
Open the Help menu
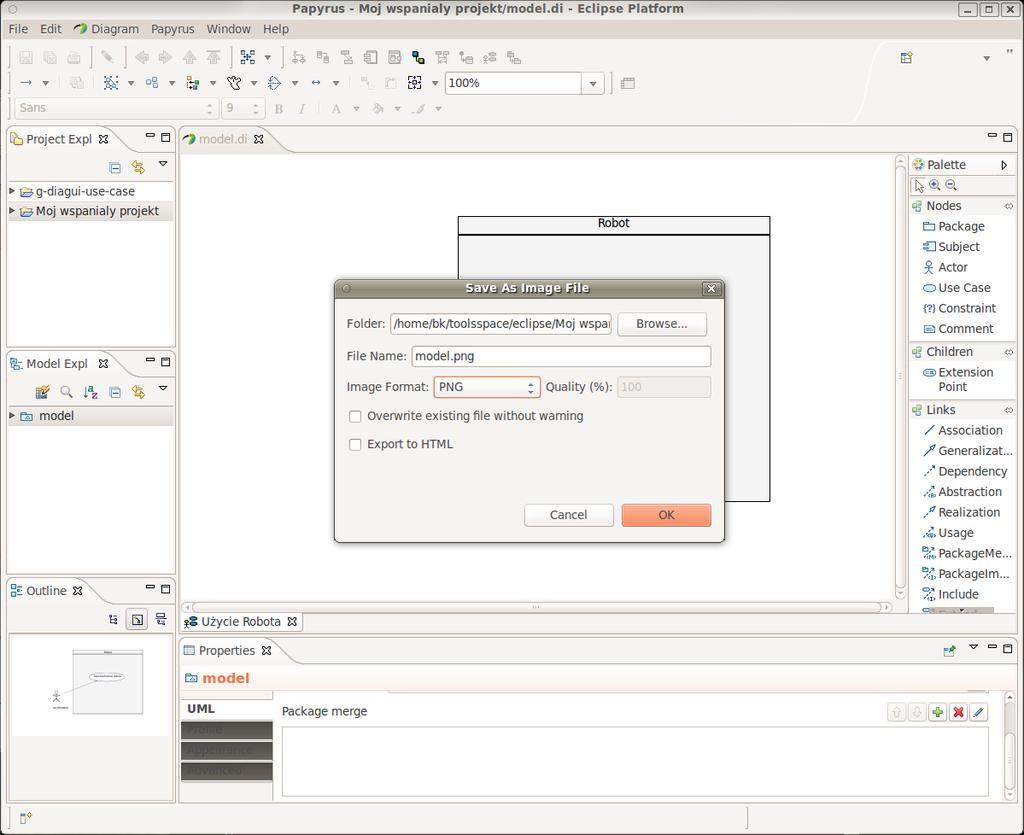click(x=276, y=29)
